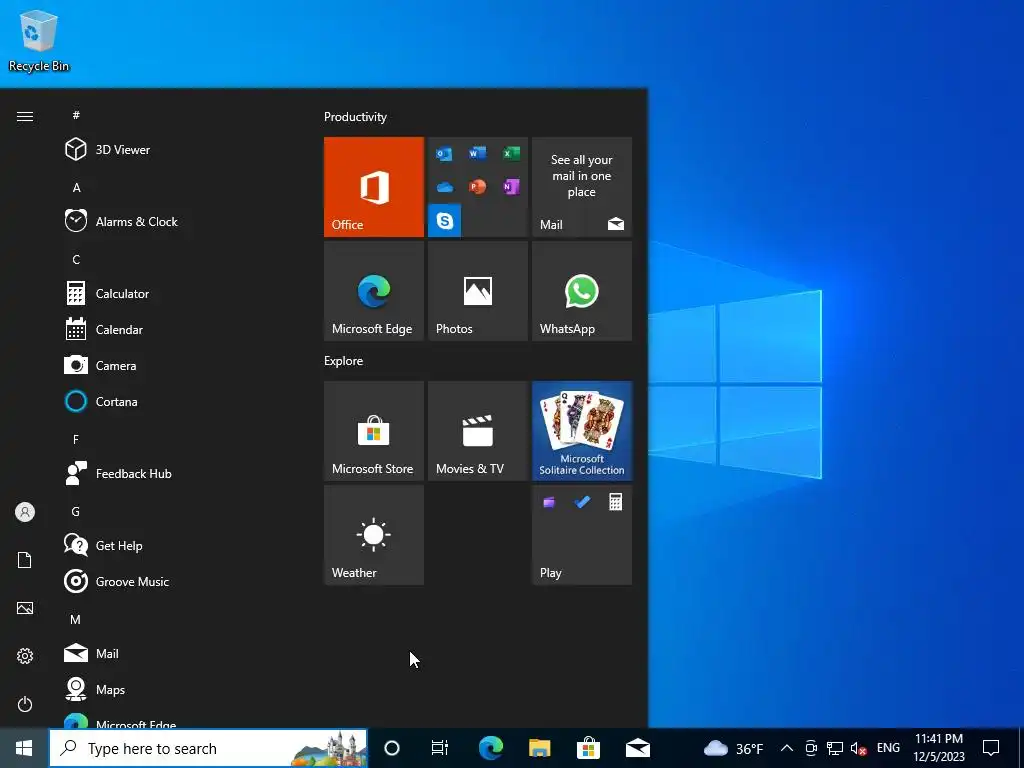Open Microsoft Edge from taskbar
The width and height of the screenshot is (1024, 768).
pyautogui.click(x=490, y=748)
